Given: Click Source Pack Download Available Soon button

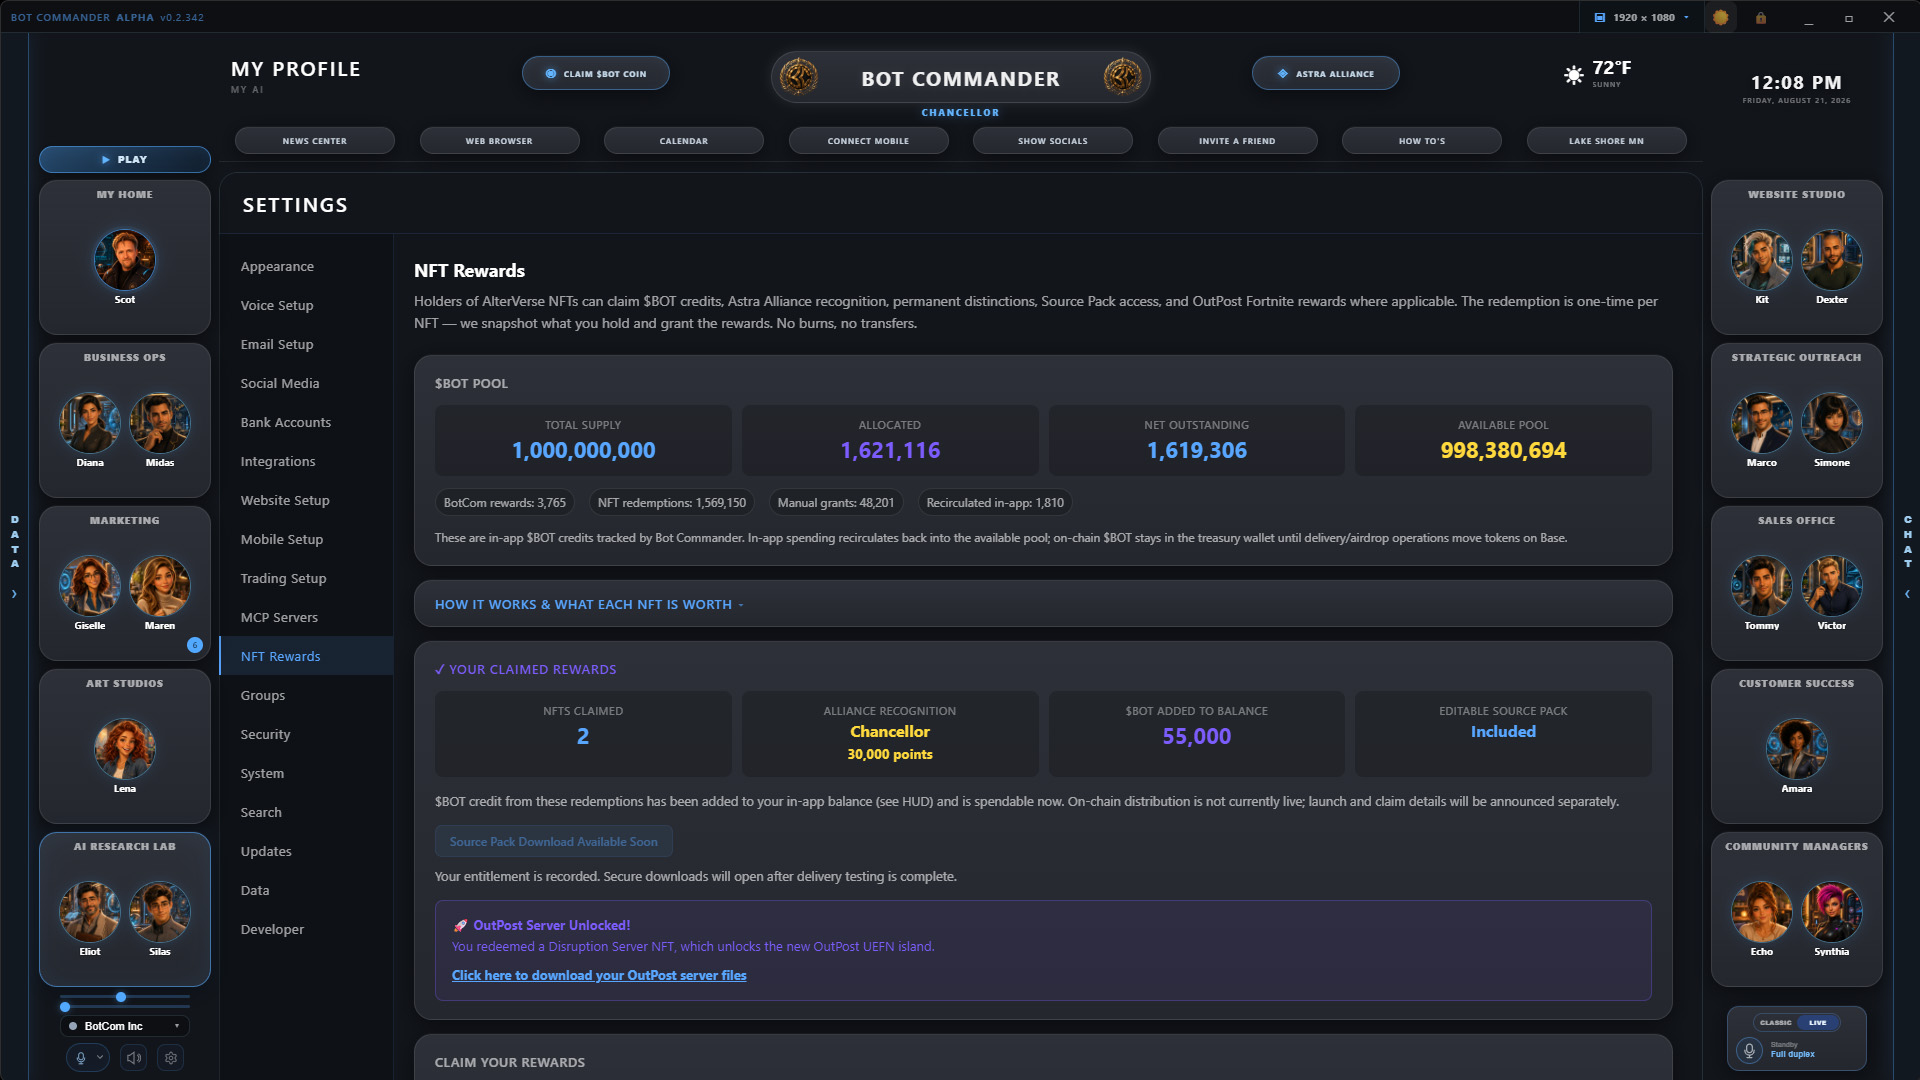Looking at the screenshot, I should 554,841.
